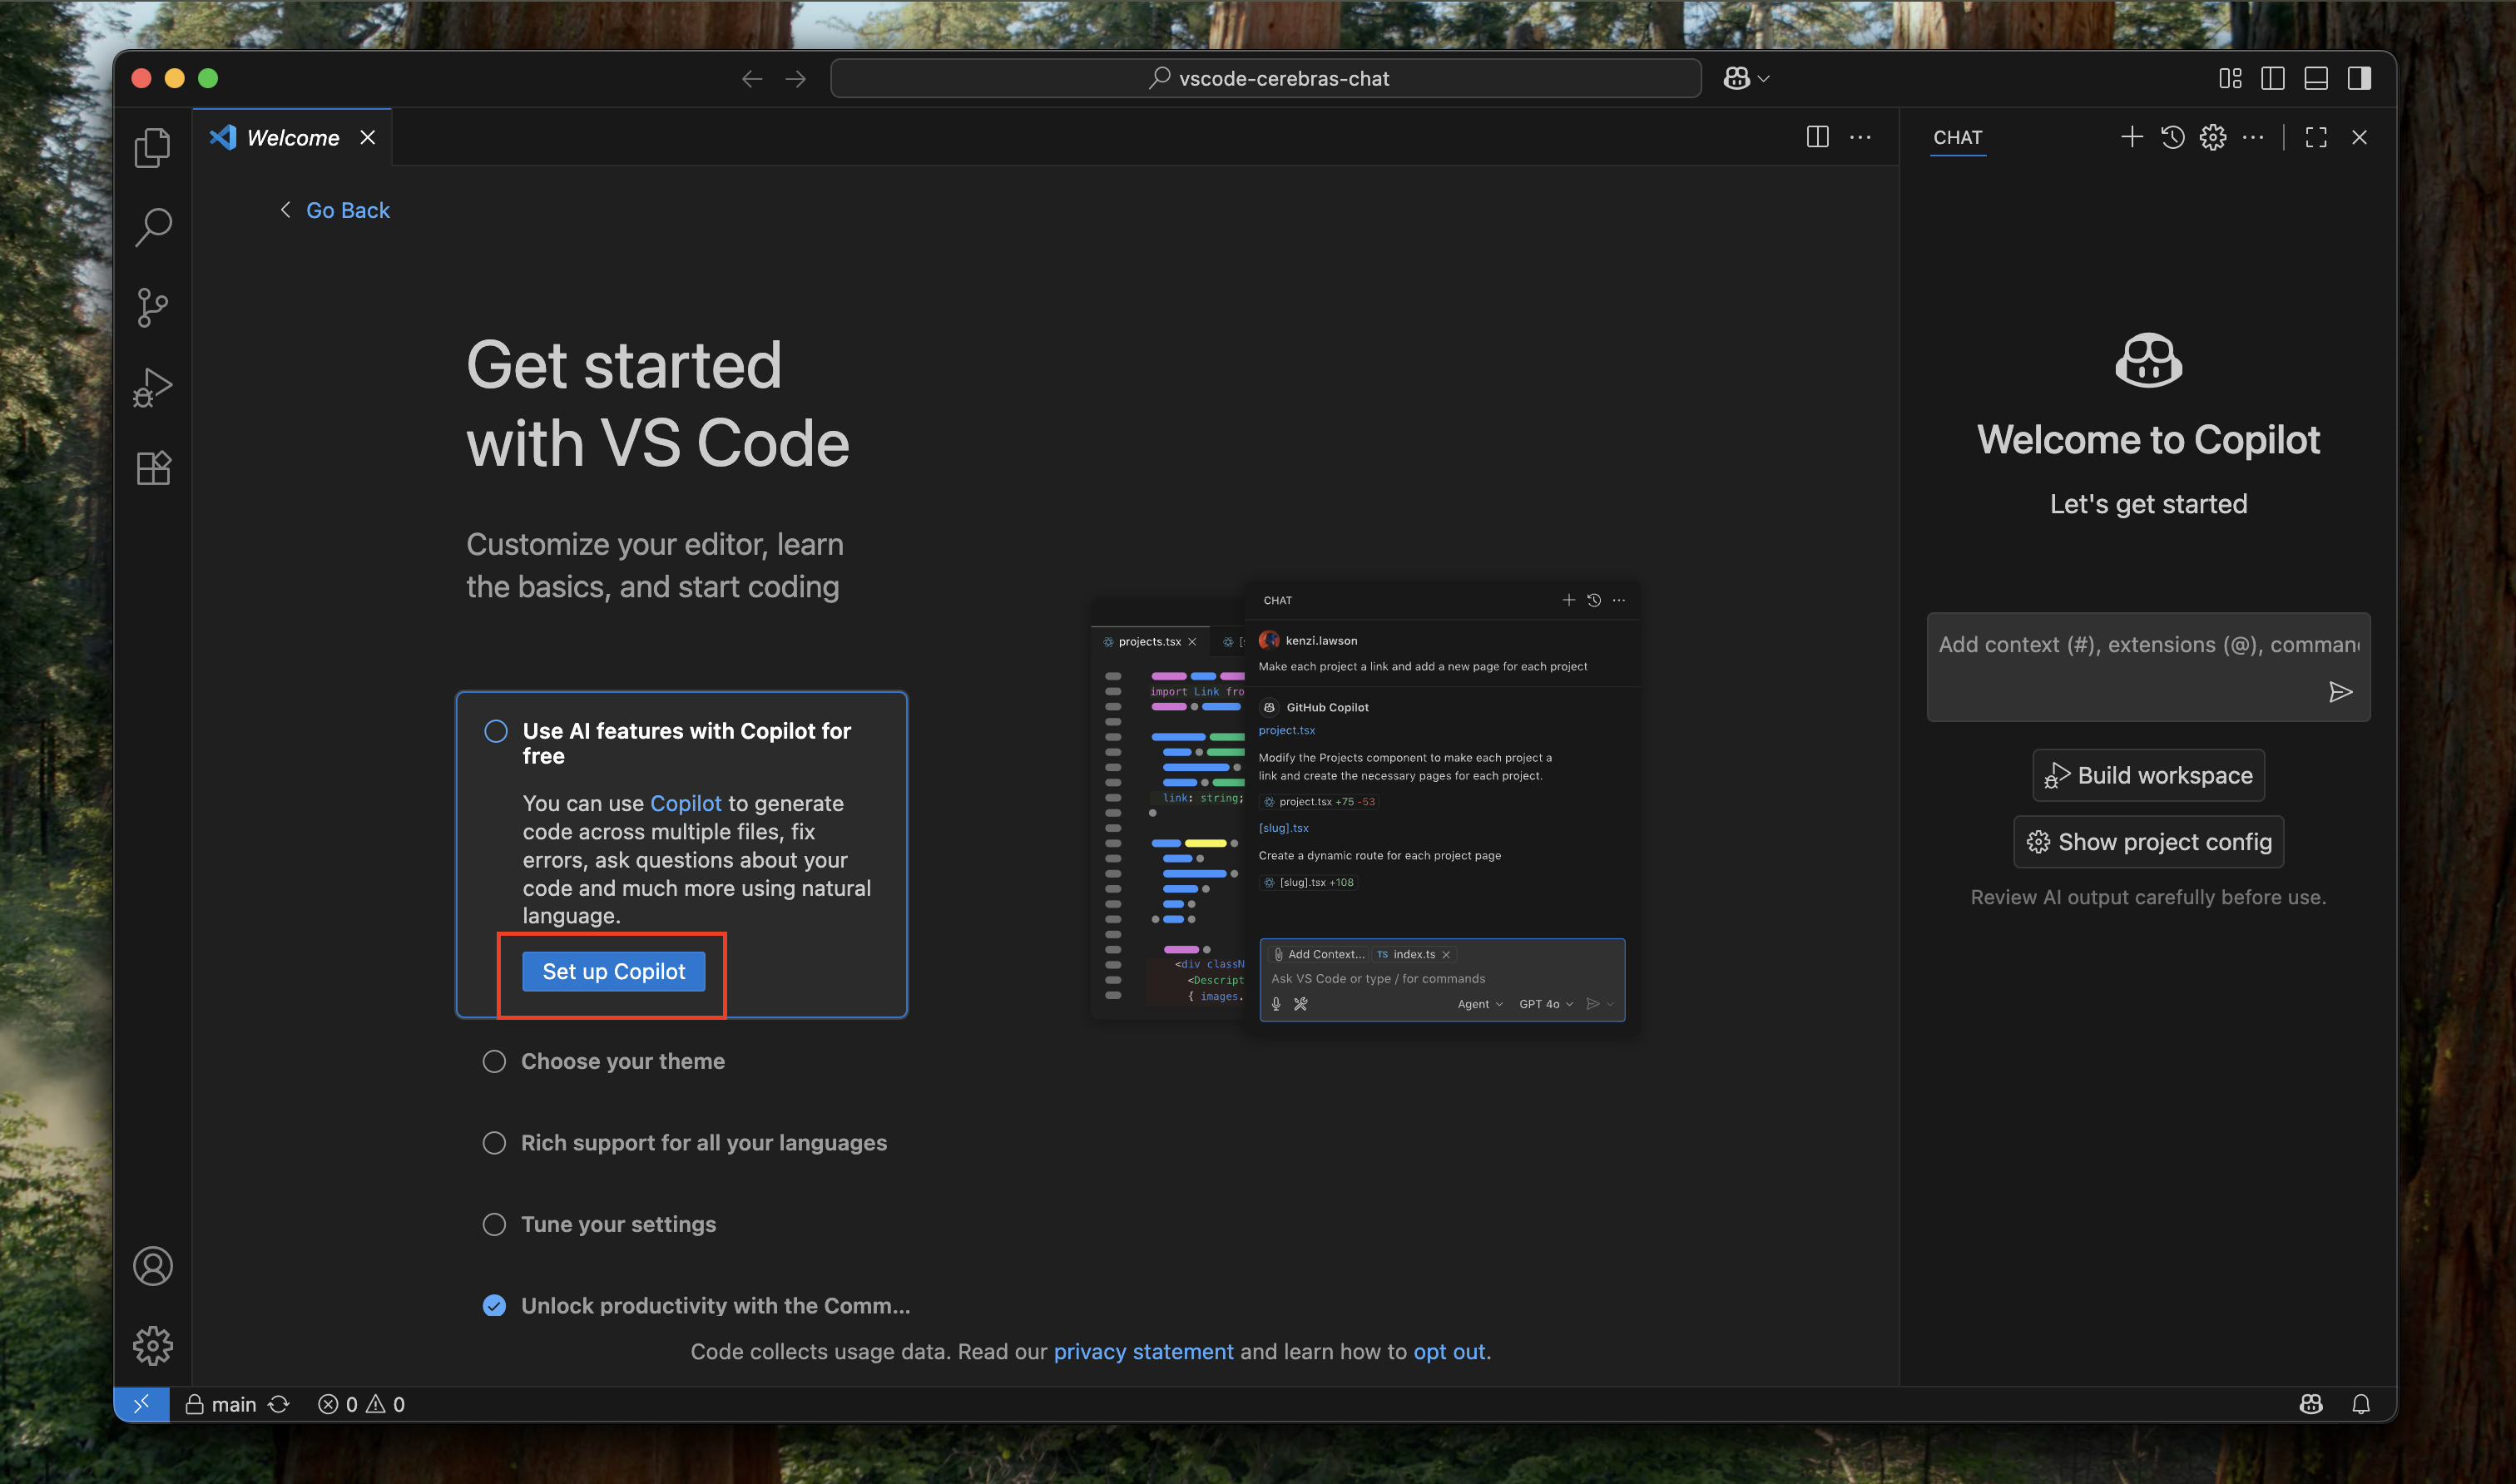
Task: Open the Run and Debug view
Action: [x=152, y=387]
